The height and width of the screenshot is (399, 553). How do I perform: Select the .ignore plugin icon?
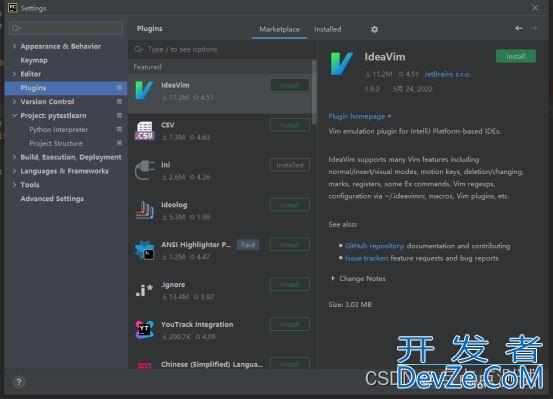click(x=145, y=290)
